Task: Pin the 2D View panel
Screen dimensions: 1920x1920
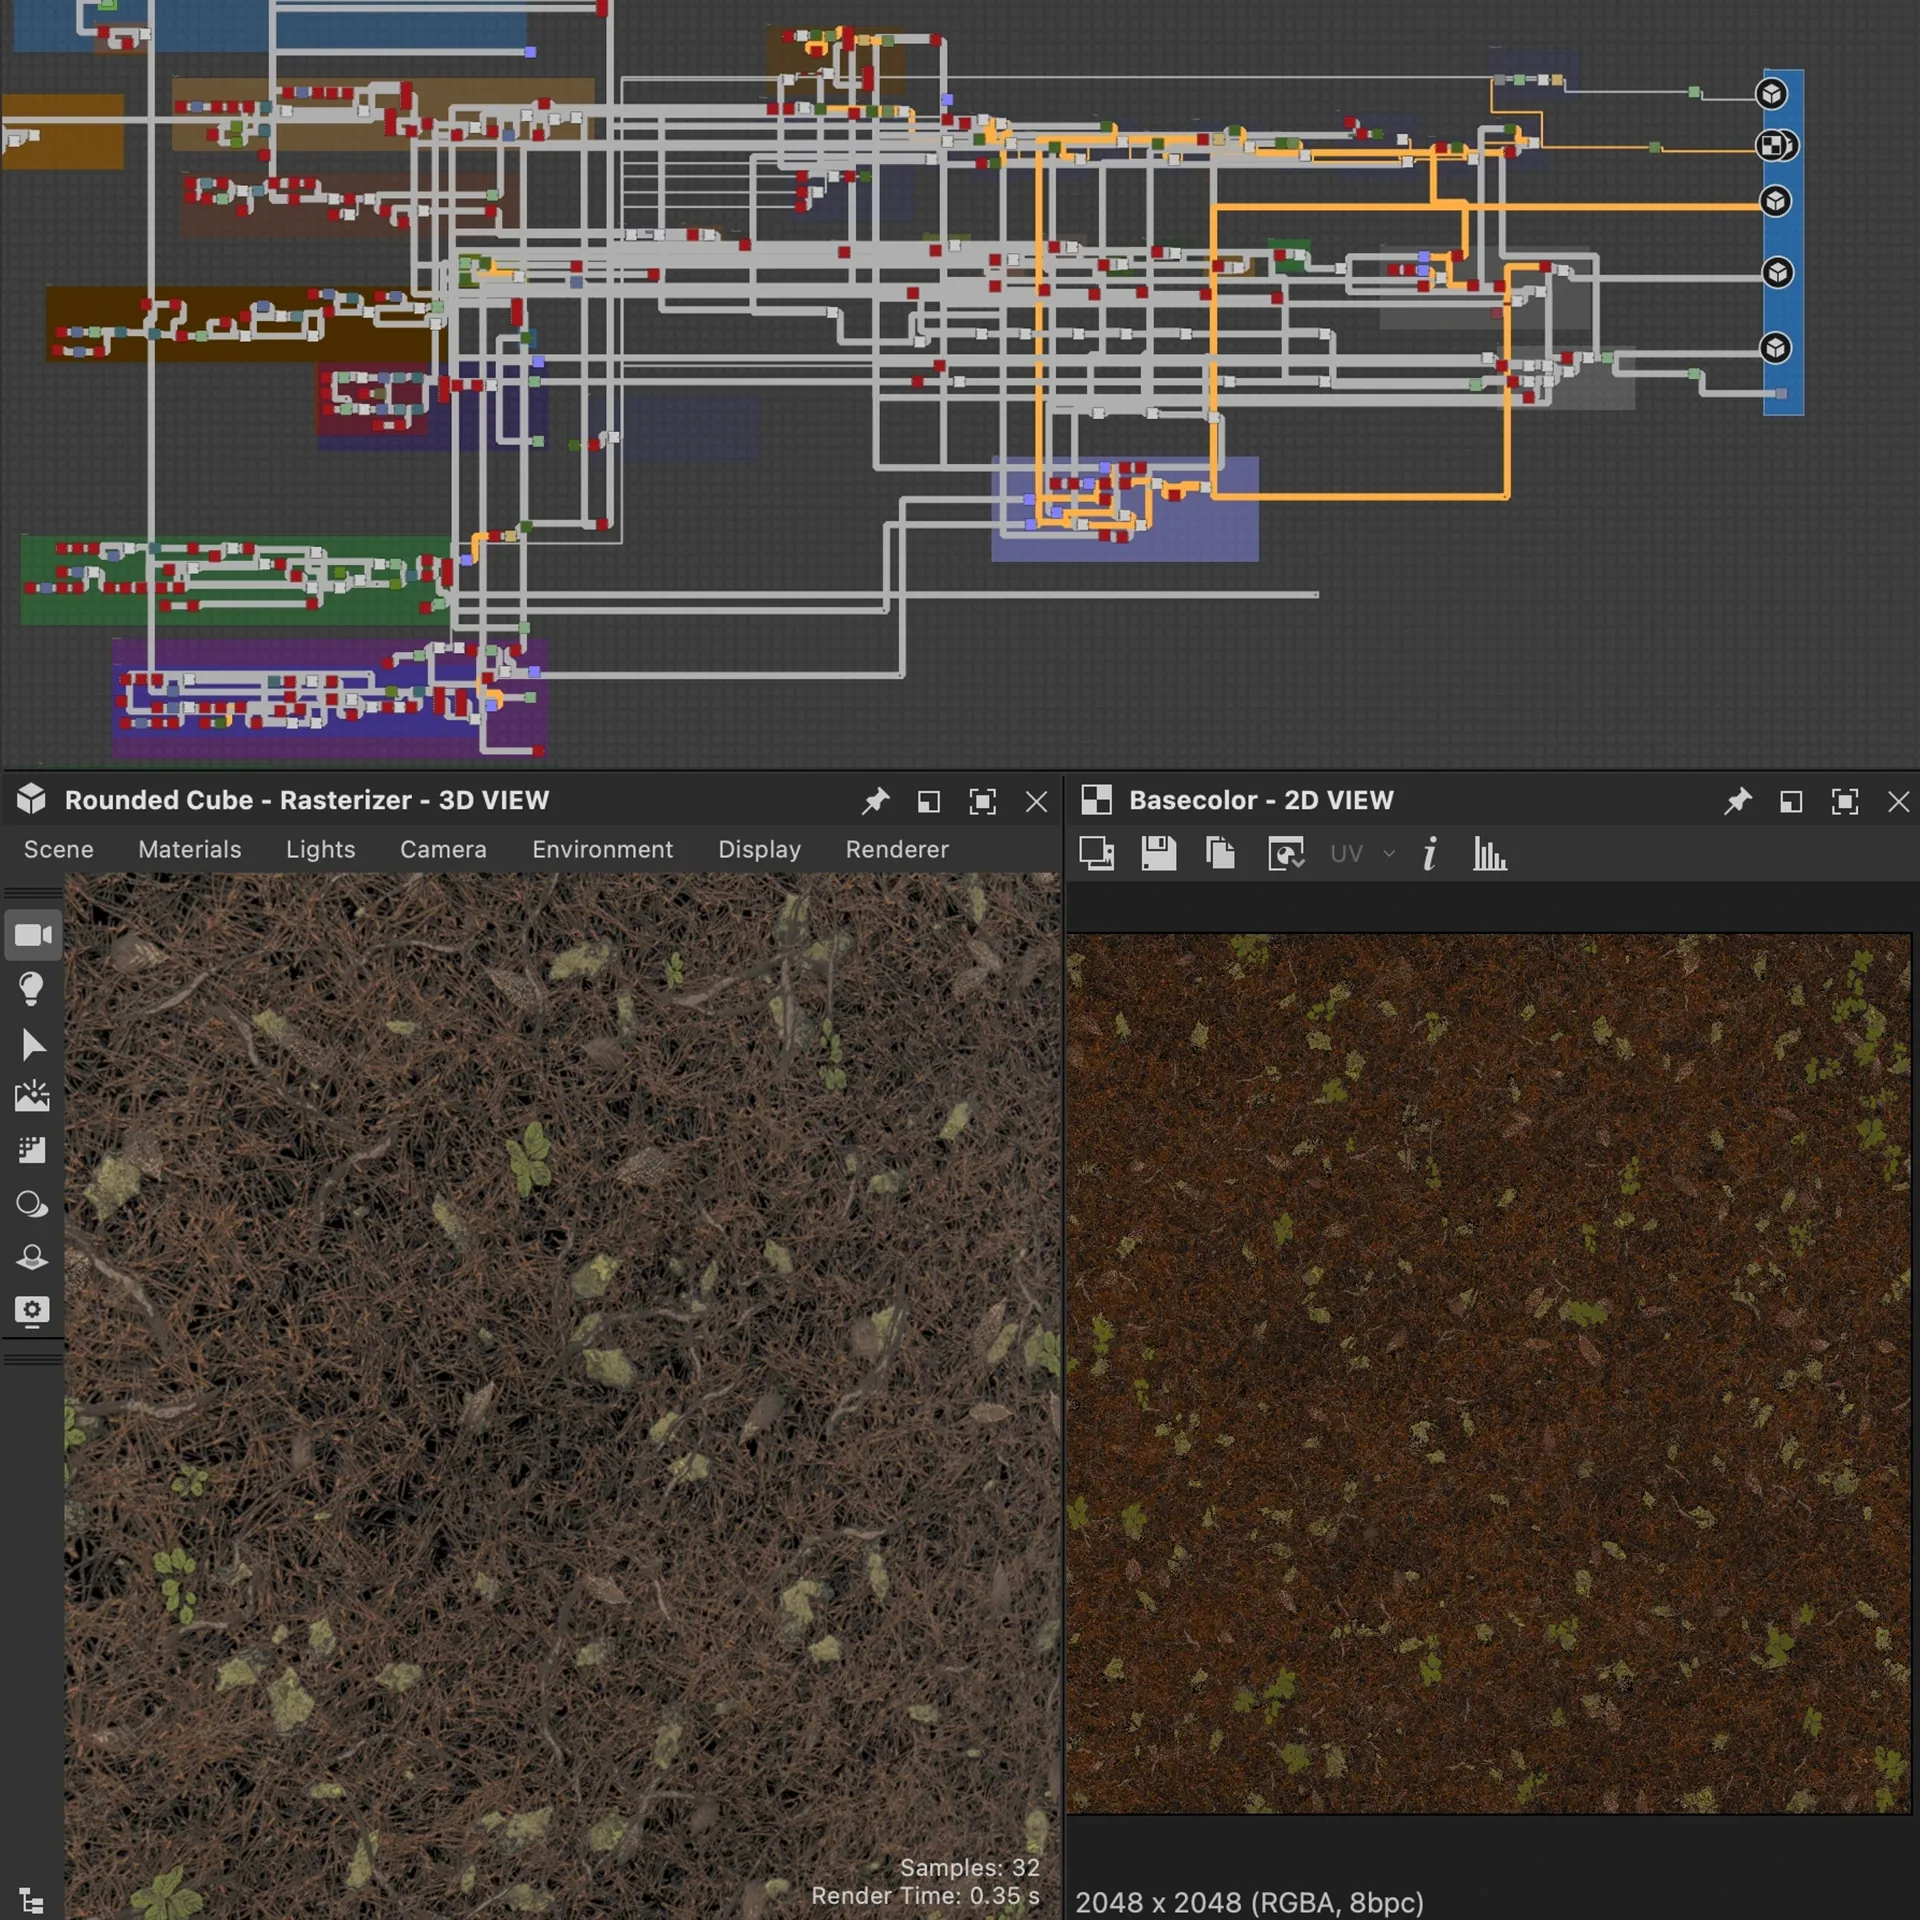Action: (x=1737, y=801)
